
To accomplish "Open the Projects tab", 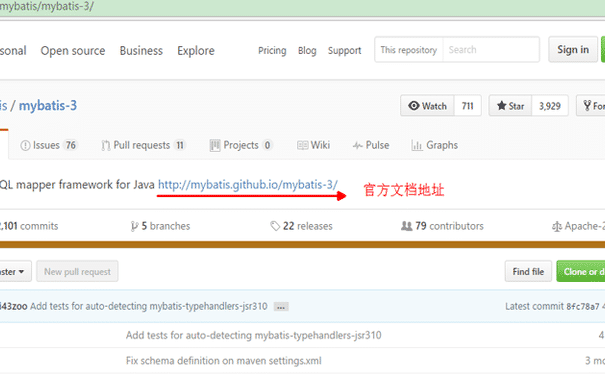I will tap(241, 145).
